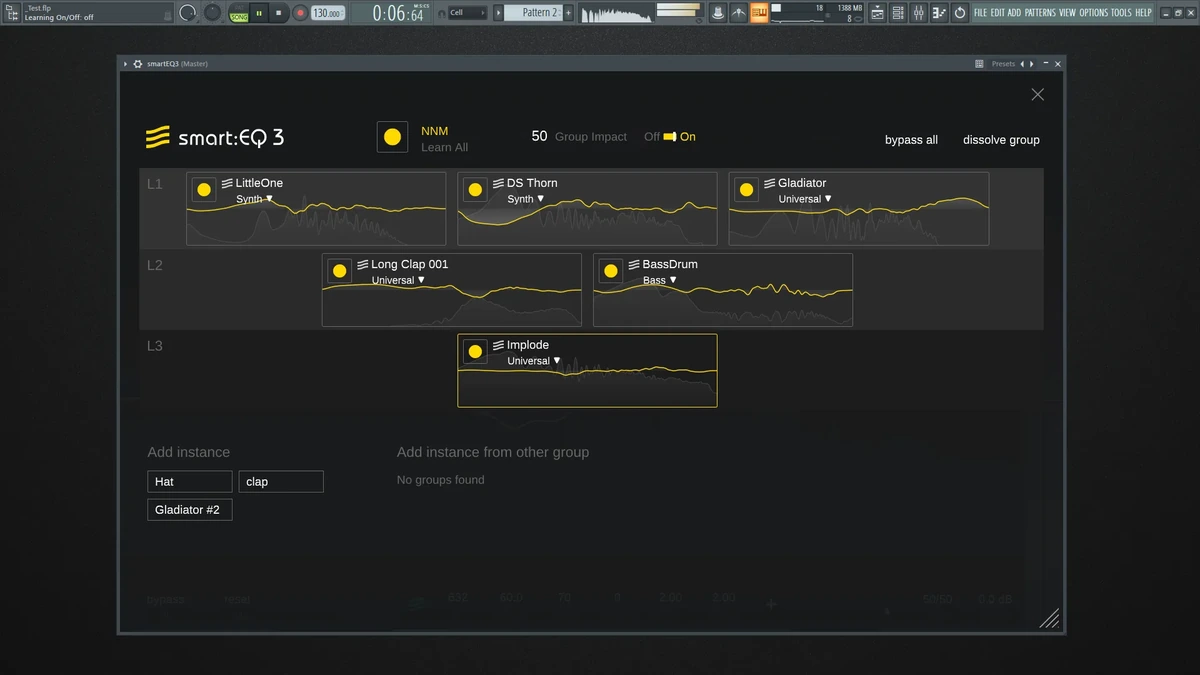Screen dimensions: 1200x675
Task: Click the preset browser grid icon
Action: (979, 64)
